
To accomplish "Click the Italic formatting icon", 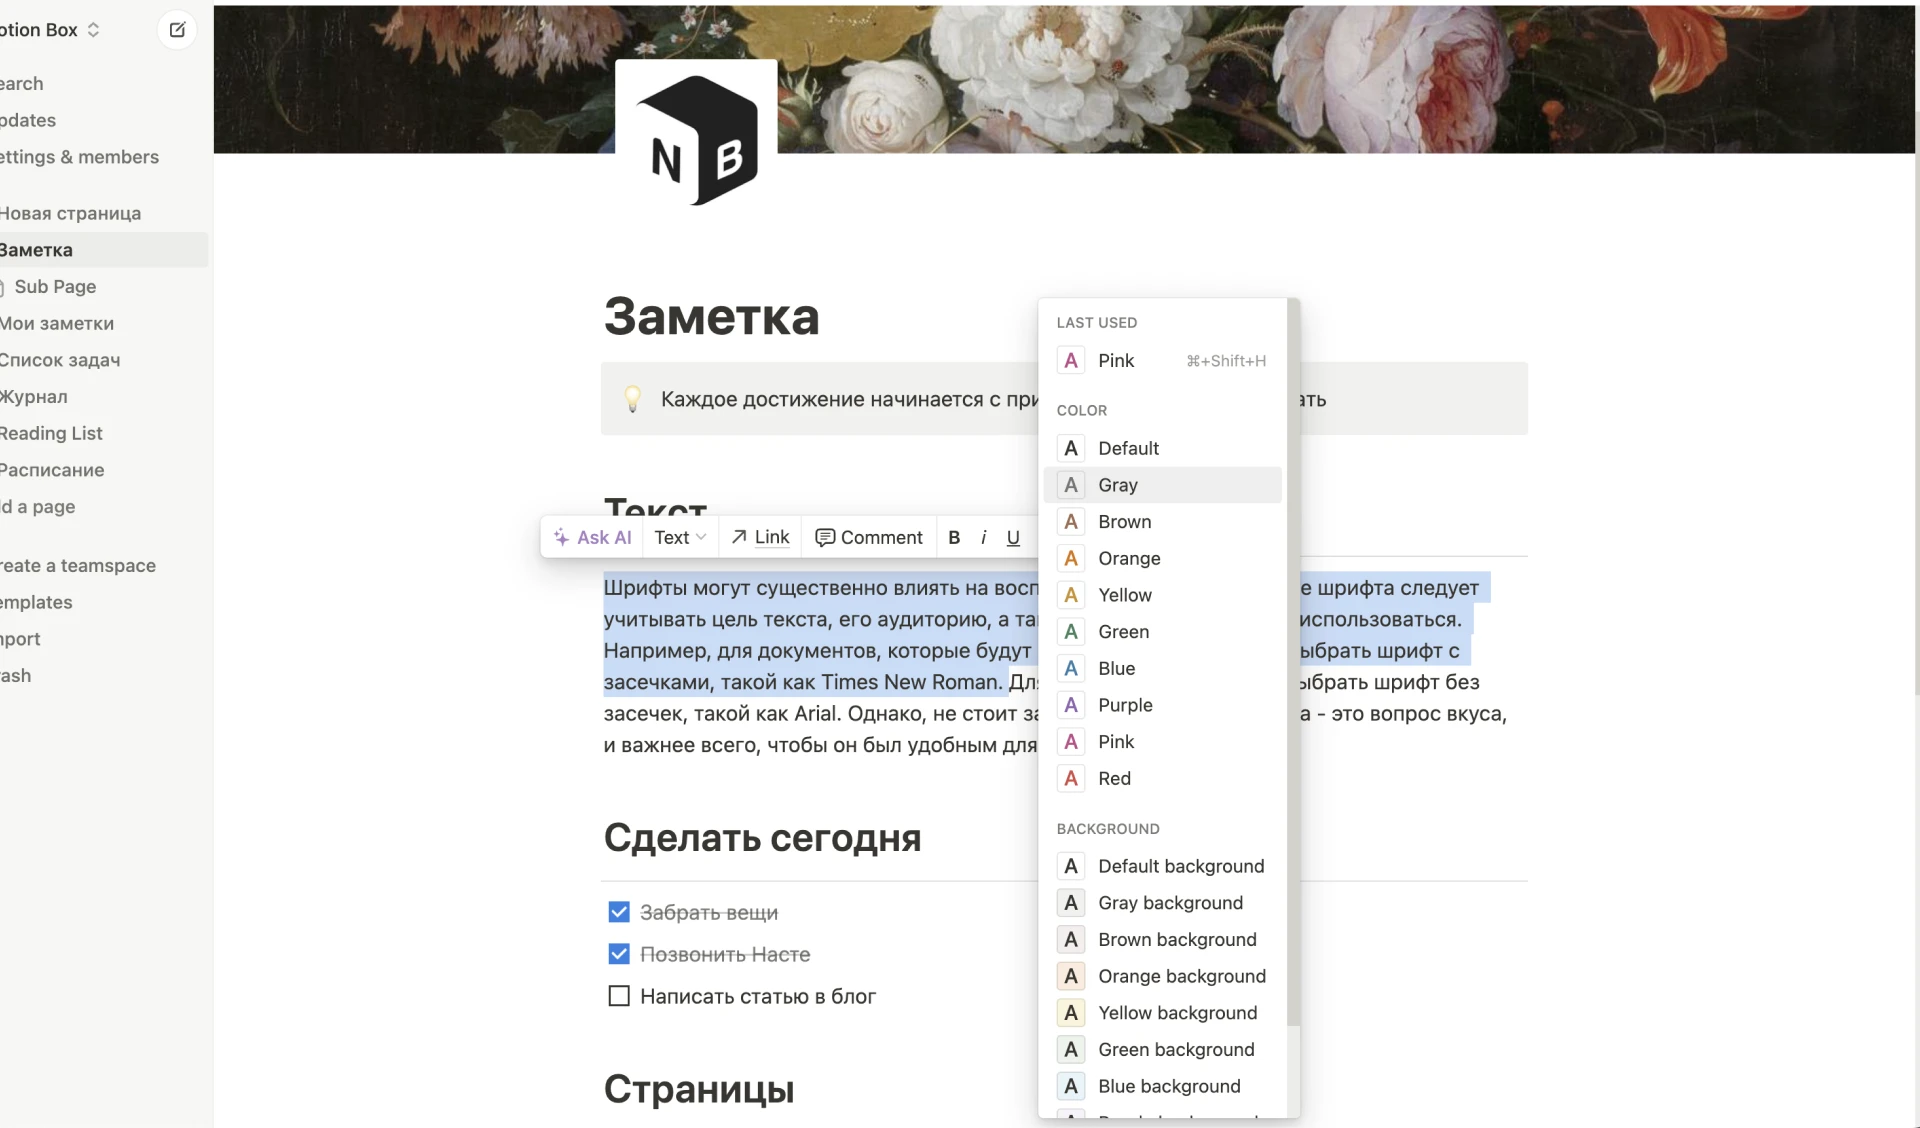I will tap(983, 536).
